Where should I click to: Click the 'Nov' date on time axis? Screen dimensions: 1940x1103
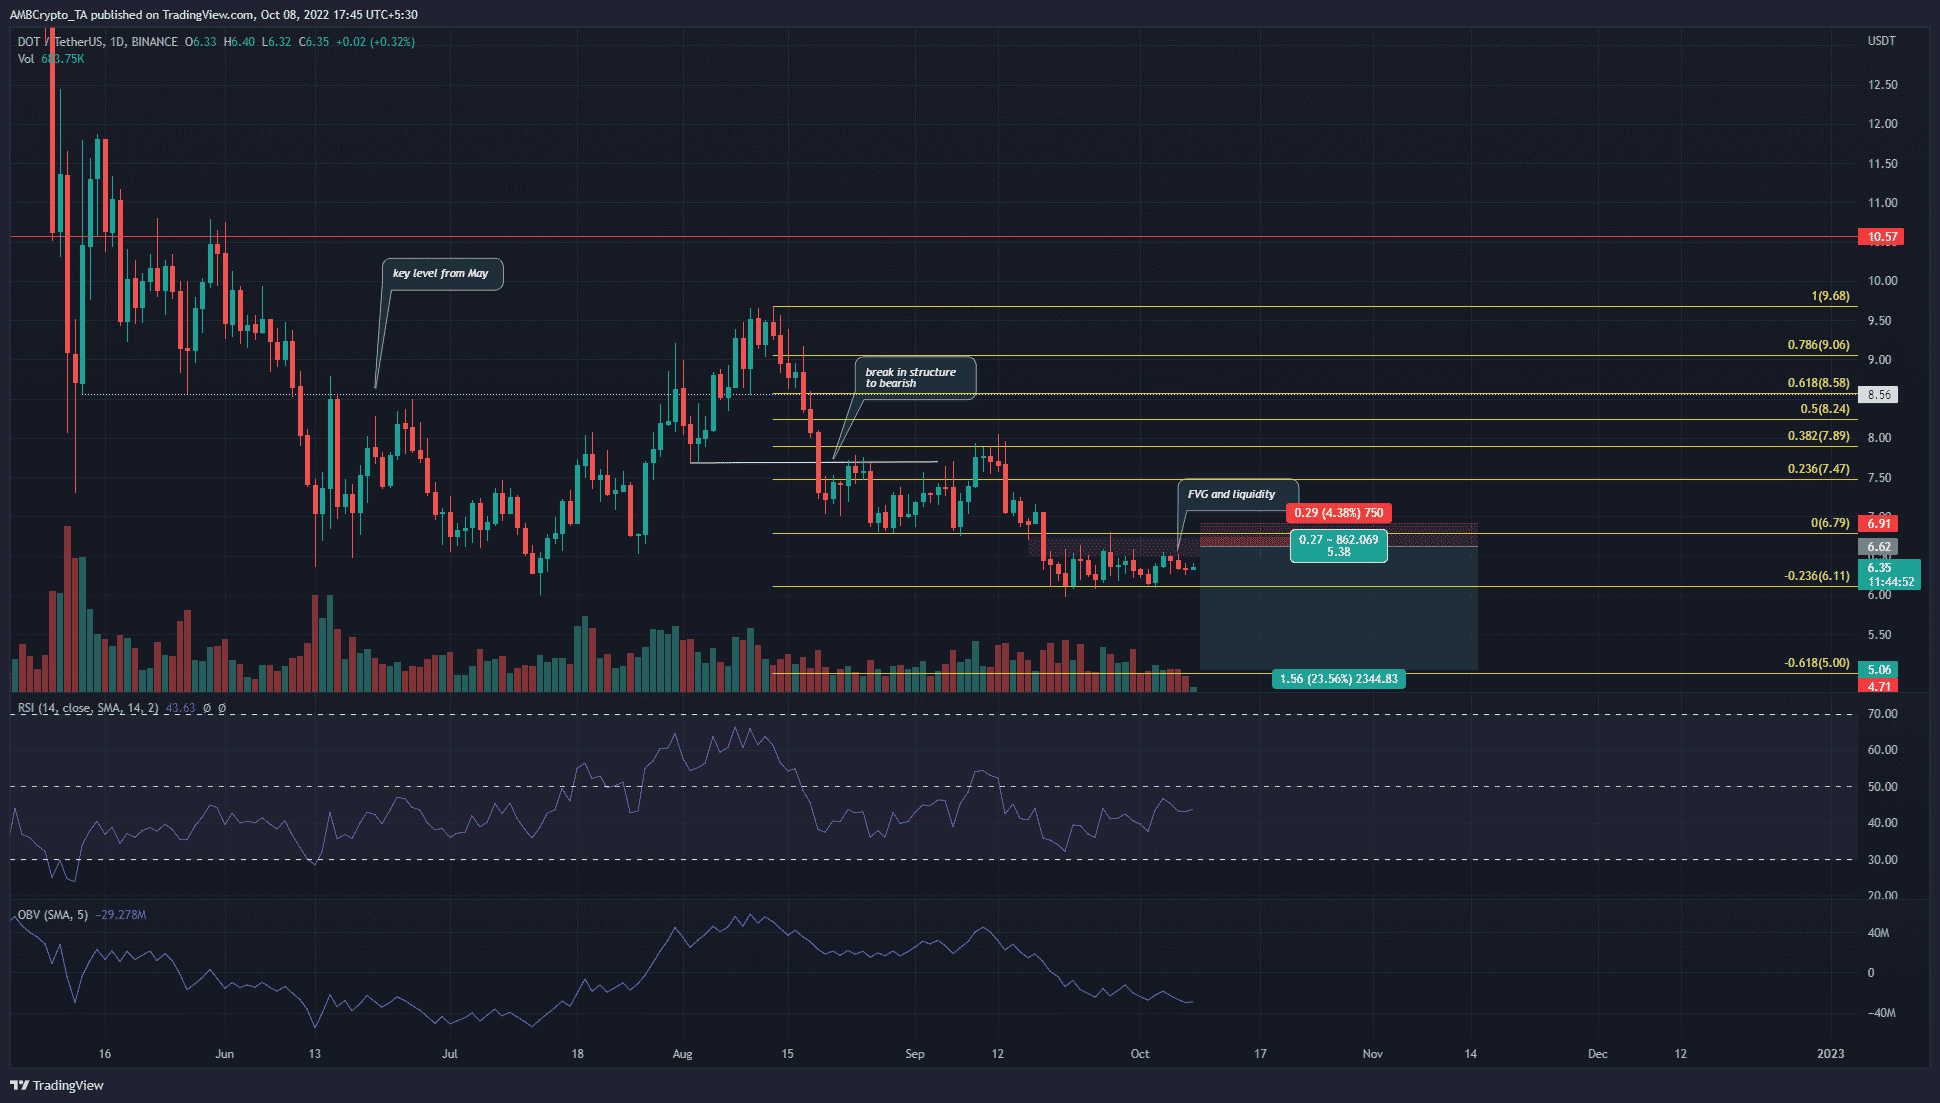[1373, 1054]
